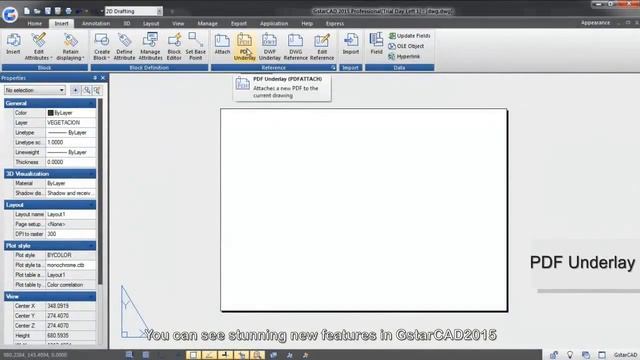Toggle third highlighted status bar mode button
The width and height of the screenshot is (640, 360).
(x=225, y=355)
